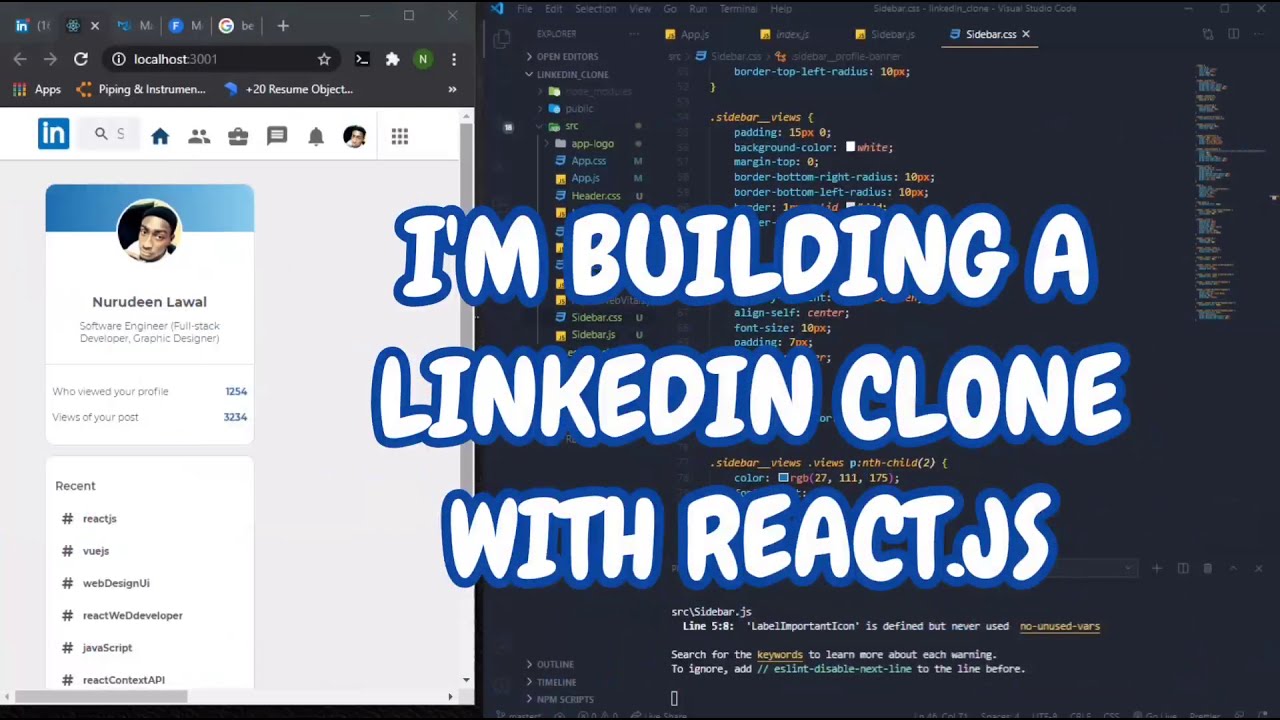Open changes compare icon in editor toolbar
Image resolution: width=1280 pixels, height=720 pixels.
pyautogui.click(x=1208, y=34)
